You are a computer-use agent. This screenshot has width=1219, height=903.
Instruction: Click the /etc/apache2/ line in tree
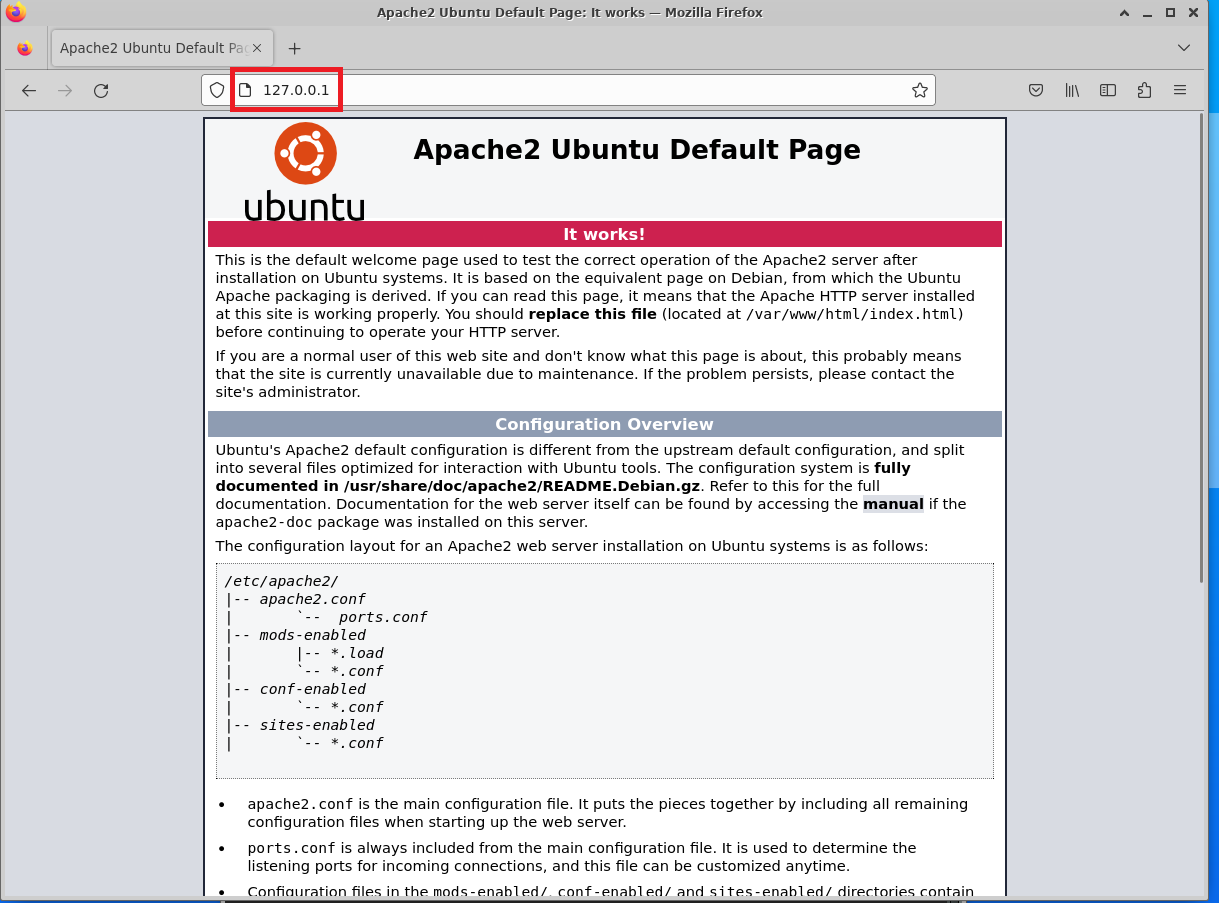coord(282,581)
